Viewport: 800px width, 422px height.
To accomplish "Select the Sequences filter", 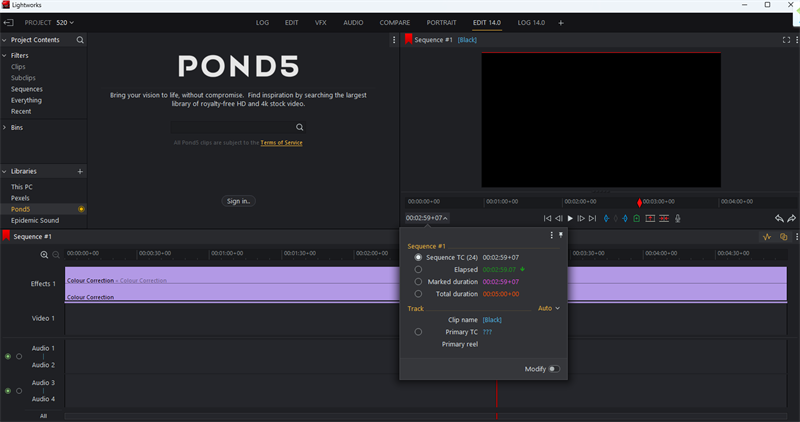I will [x=27, y=89].
